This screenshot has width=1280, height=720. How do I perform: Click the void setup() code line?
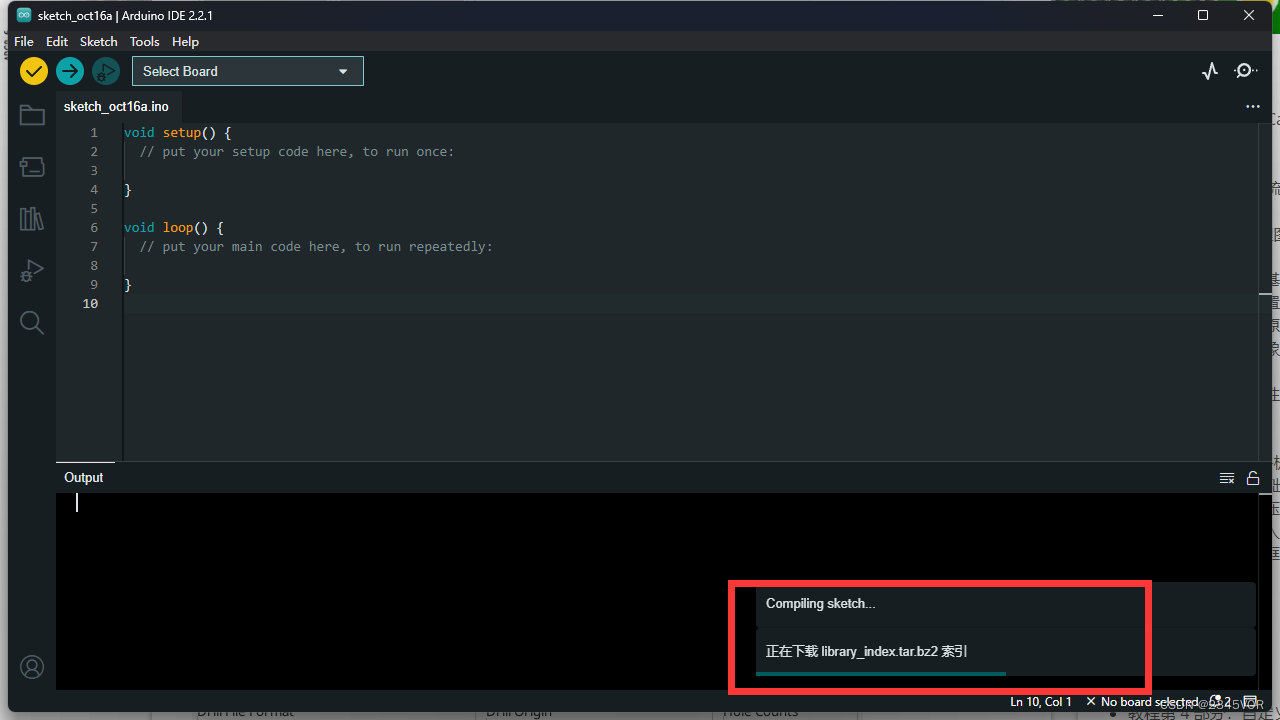178,132
